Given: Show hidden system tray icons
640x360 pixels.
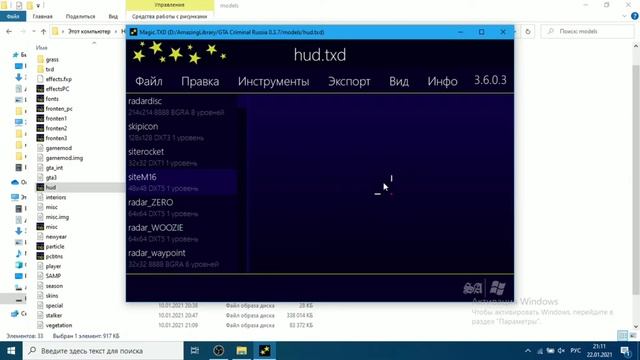Looking at the screenshot, I should coord(528,351).
